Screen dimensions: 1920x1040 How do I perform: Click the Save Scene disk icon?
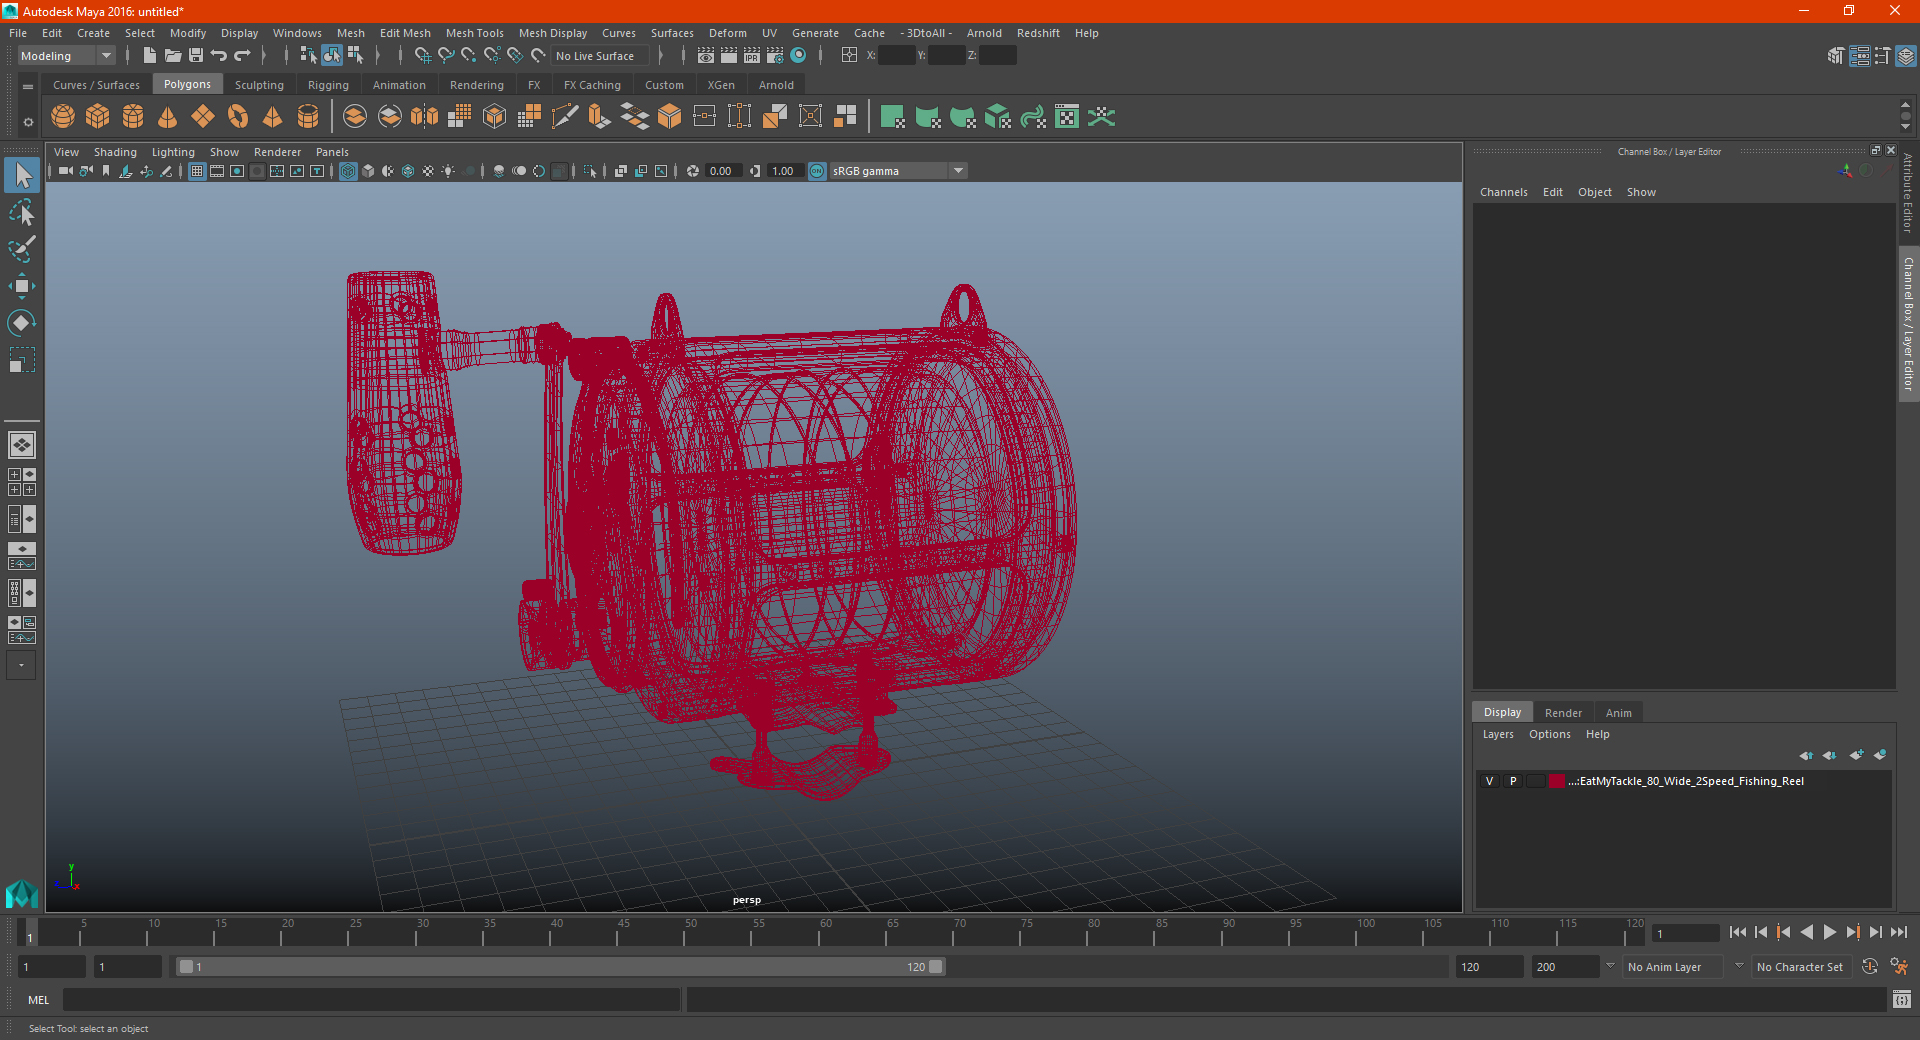pyautogui.click(x=196, y=56)
